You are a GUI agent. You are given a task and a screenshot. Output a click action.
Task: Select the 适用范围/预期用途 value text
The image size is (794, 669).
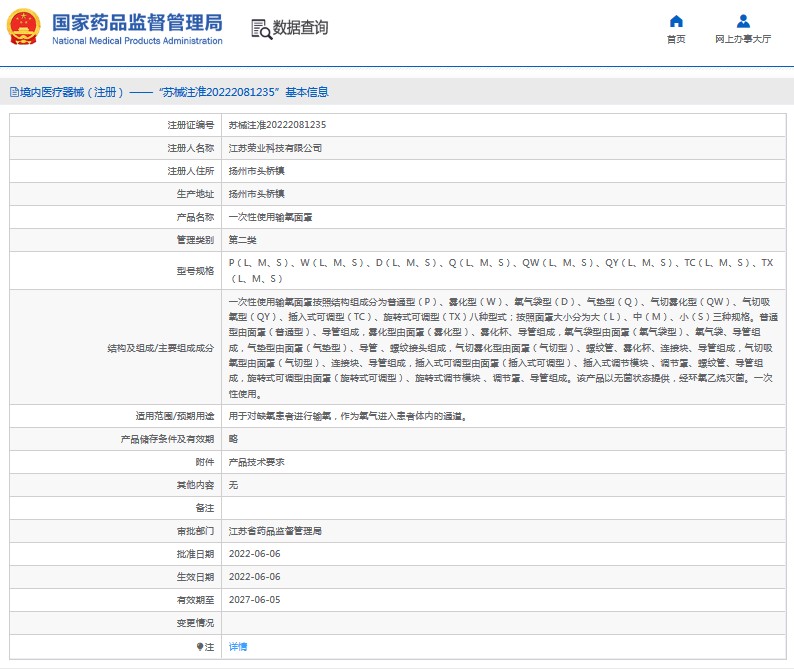click(x=348, y=416)
